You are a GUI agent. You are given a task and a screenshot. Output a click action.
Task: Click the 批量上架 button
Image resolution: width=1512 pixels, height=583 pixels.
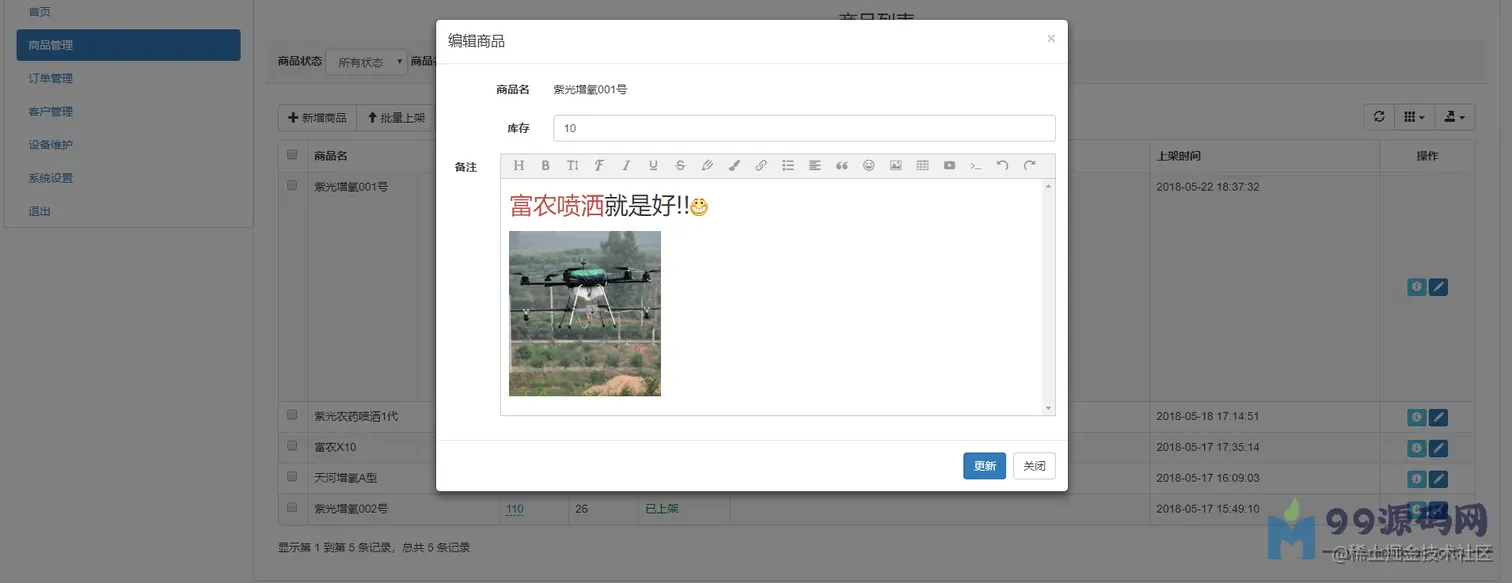click(x=396, y=118)
